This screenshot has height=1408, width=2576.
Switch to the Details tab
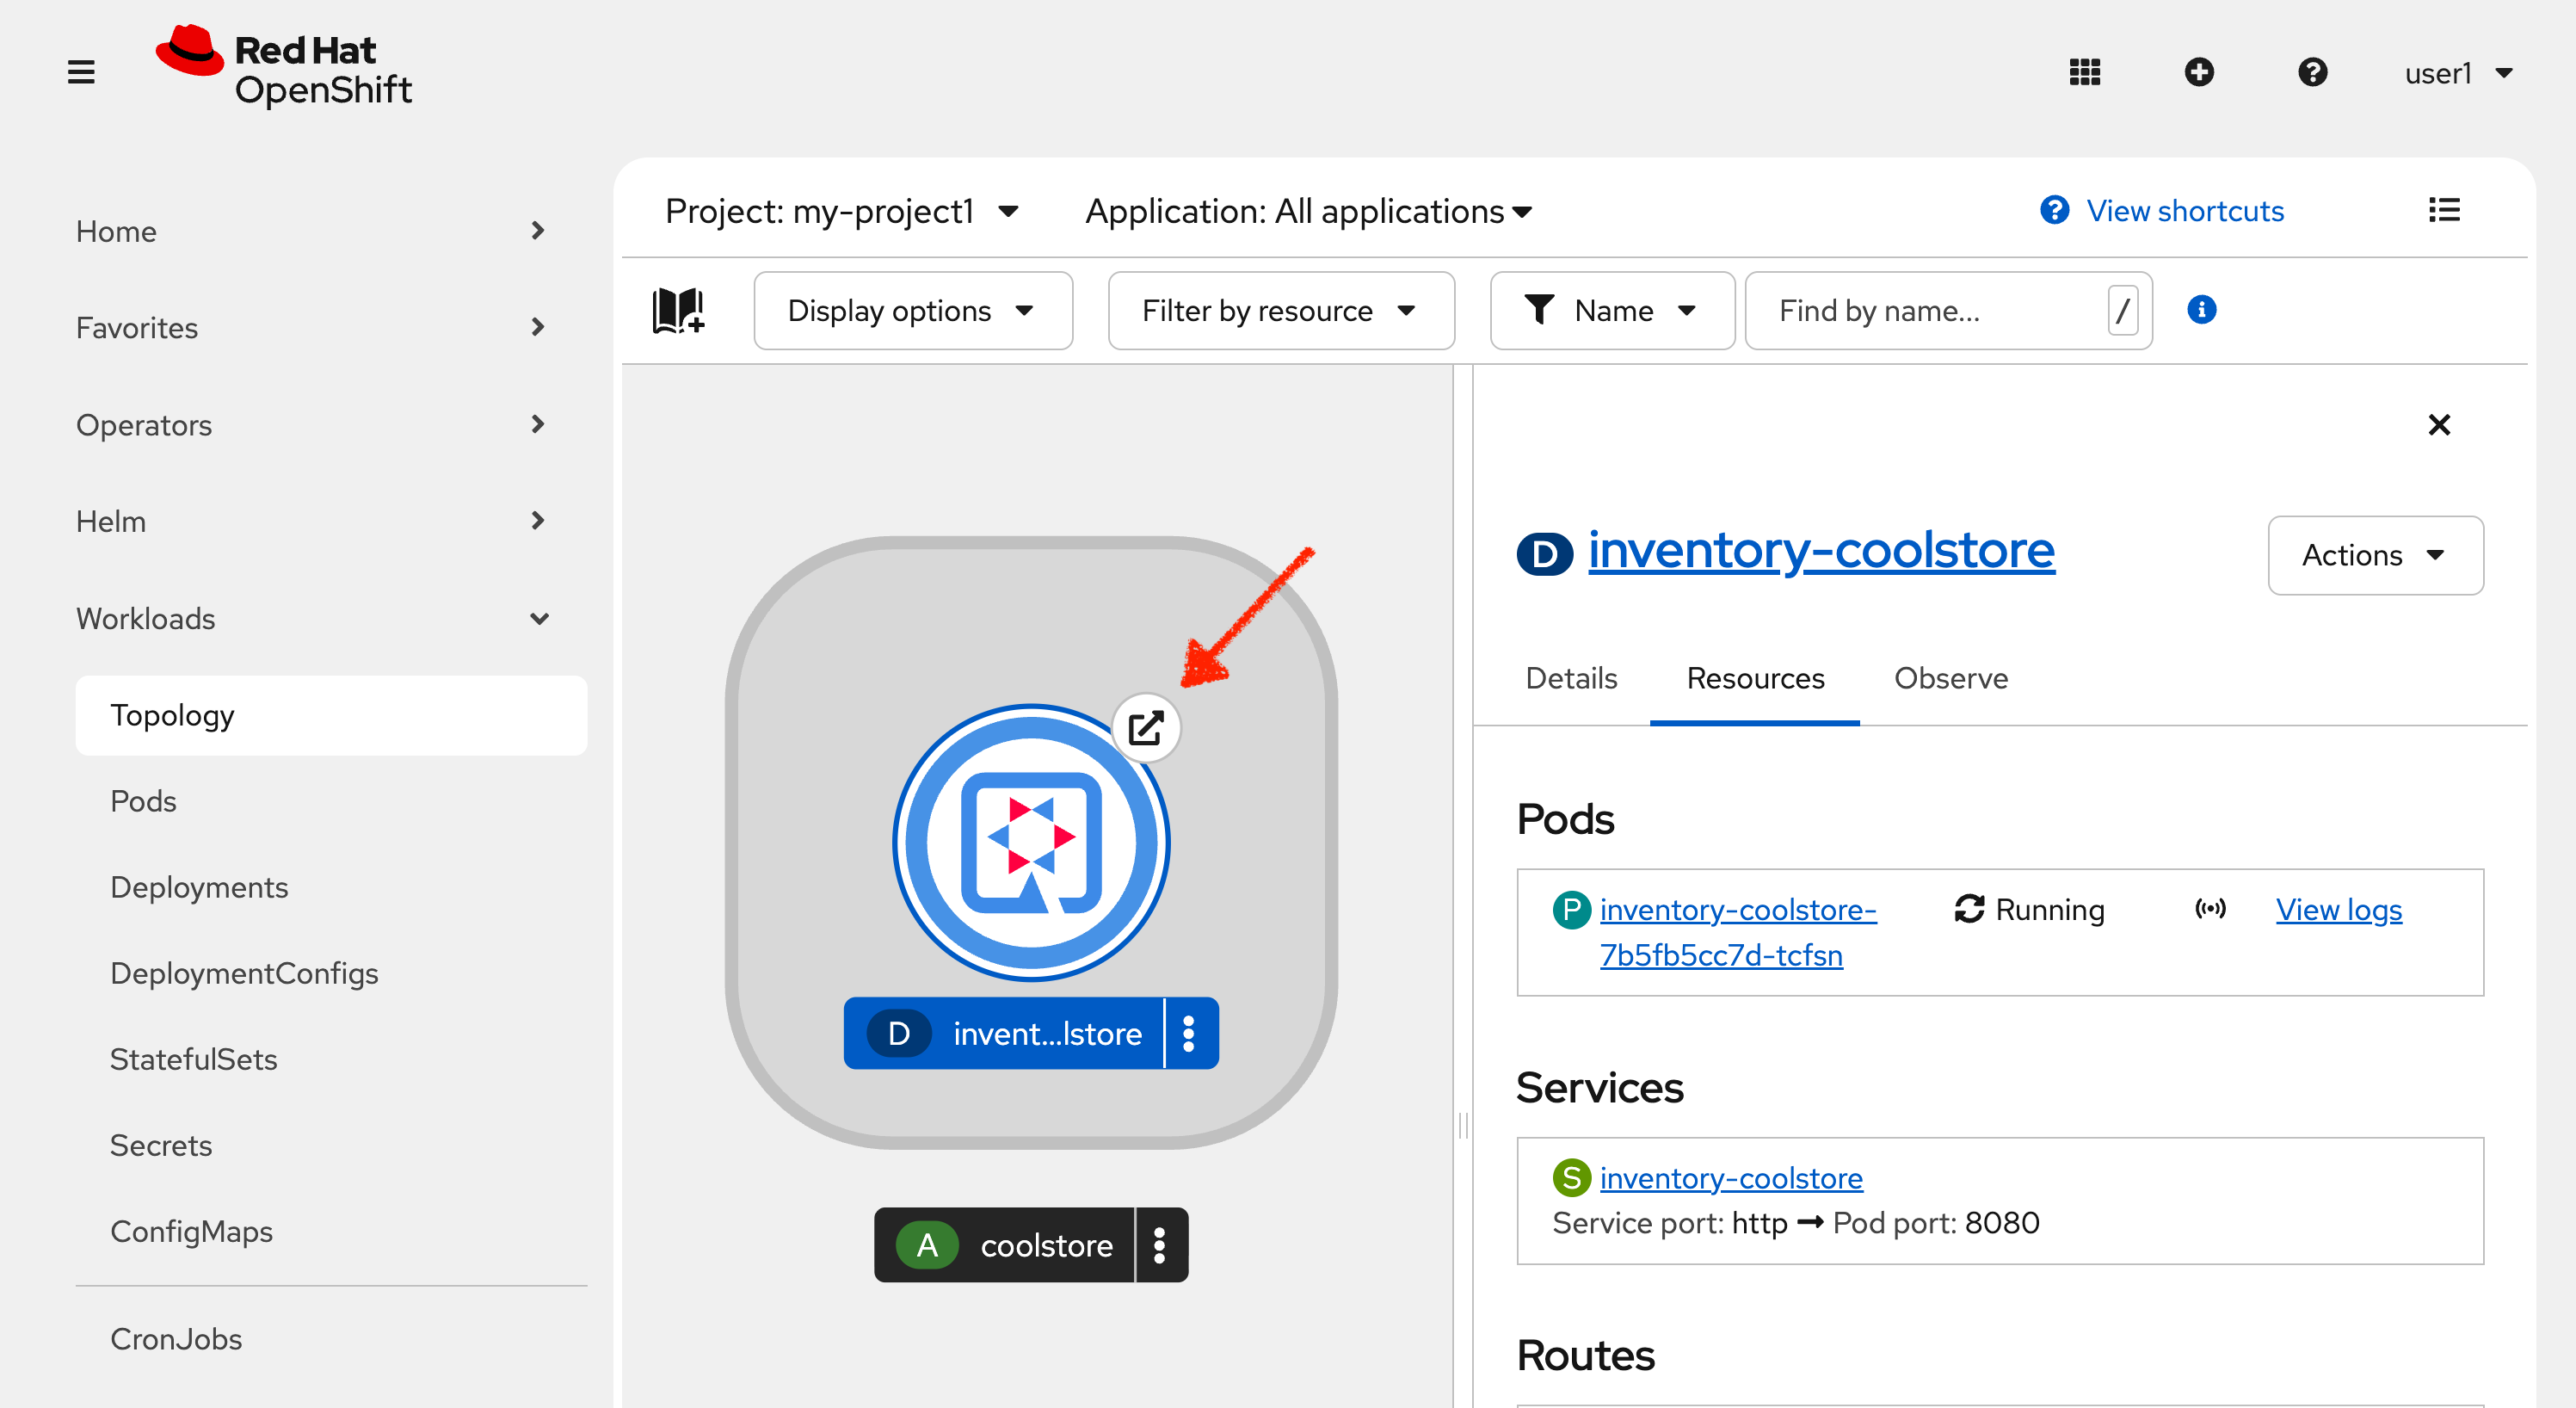(x=1570, y=678)
